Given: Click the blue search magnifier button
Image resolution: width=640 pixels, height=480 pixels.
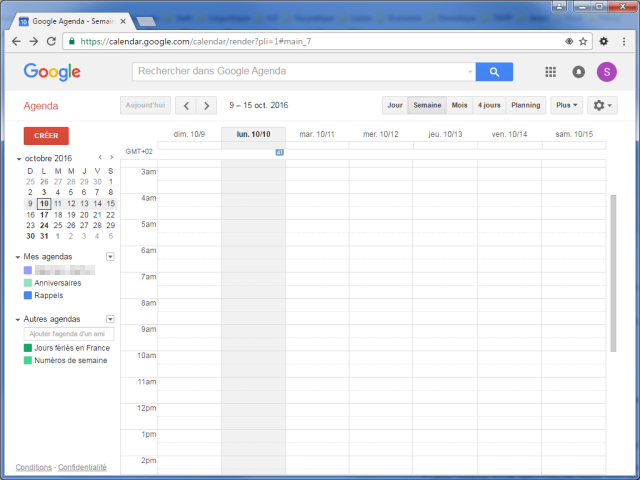Looking at the screenshot, I should tap(494, 71).
